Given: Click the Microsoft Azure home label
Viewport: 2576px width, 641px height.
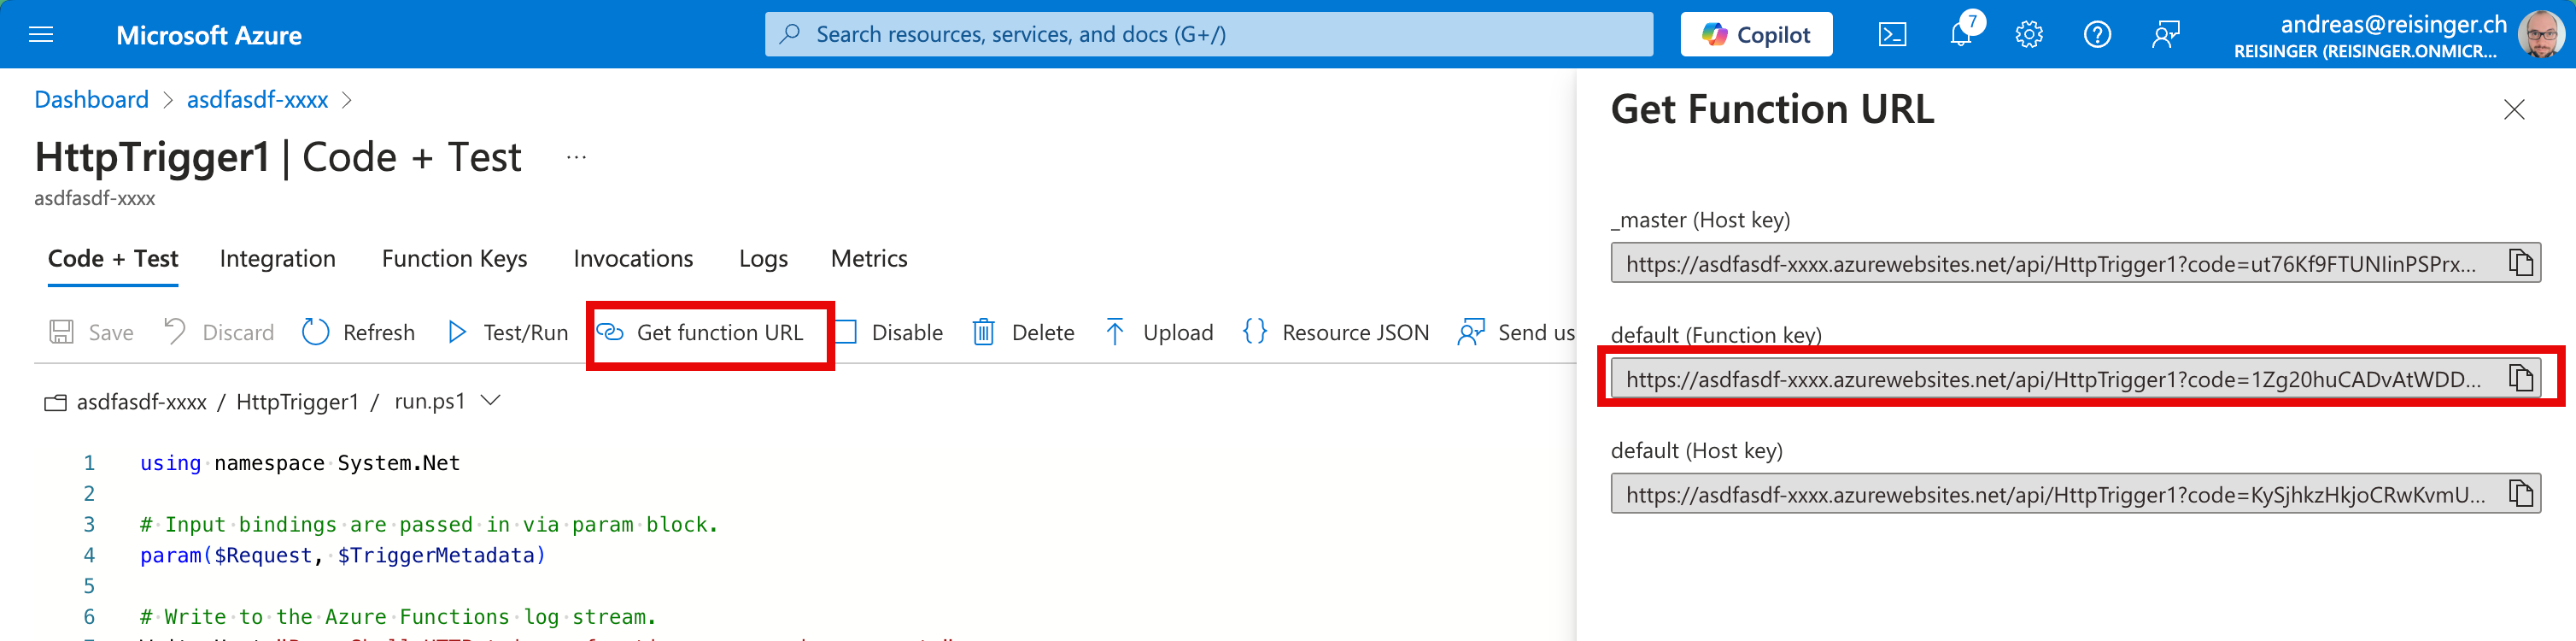Looking at the screenshot, I should click(209, 35).
